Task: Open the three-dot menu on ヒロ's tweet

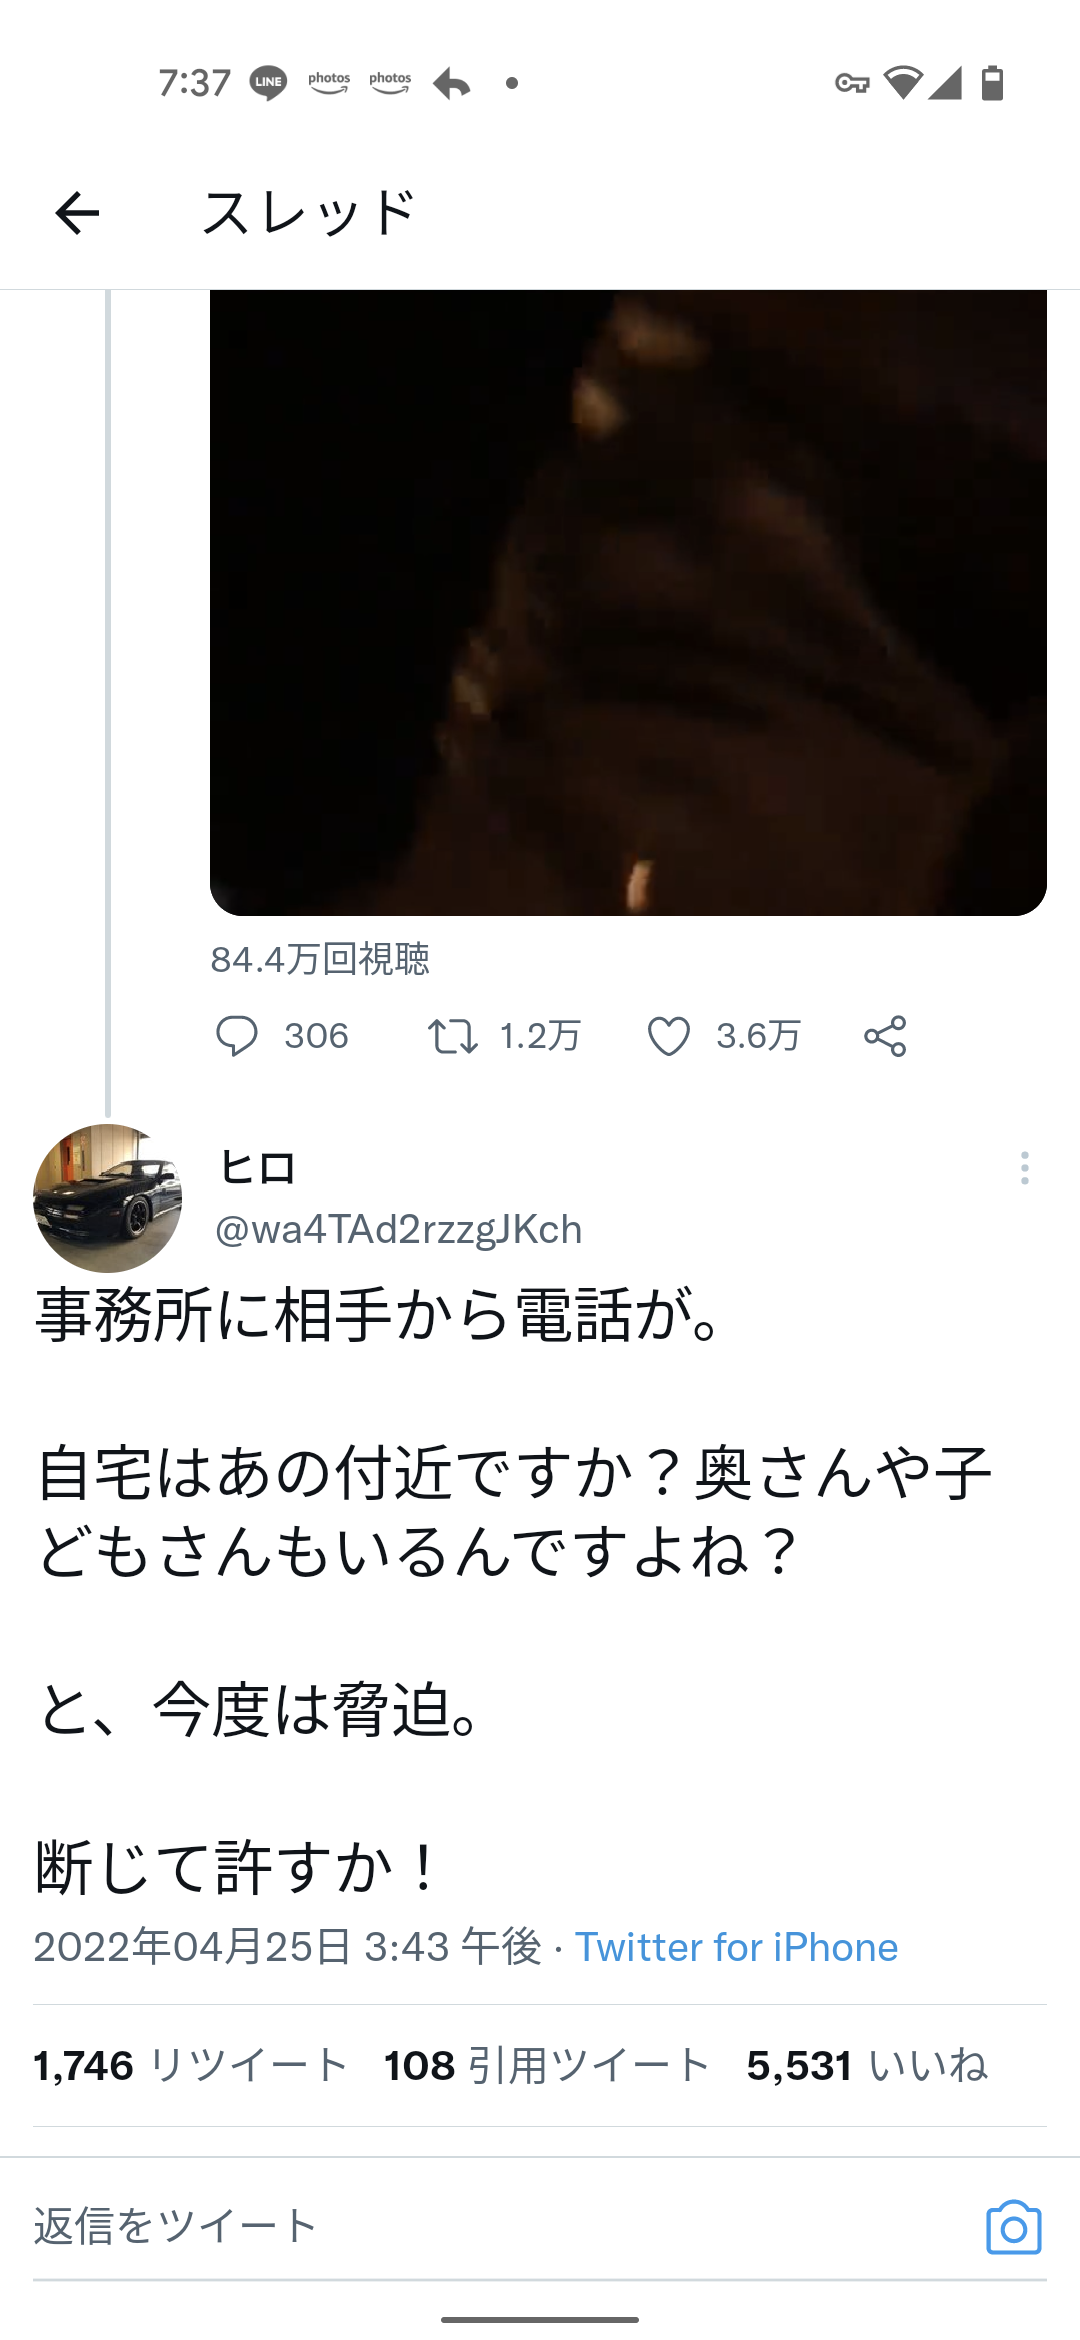Action: [x=1025, y=1168]
